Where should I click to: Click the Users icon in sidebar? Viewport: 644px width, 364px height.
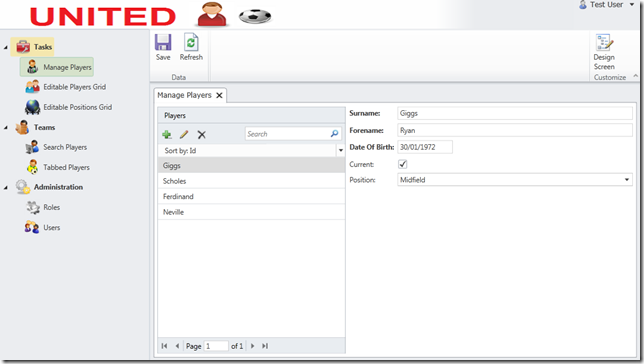coord(32,227)
